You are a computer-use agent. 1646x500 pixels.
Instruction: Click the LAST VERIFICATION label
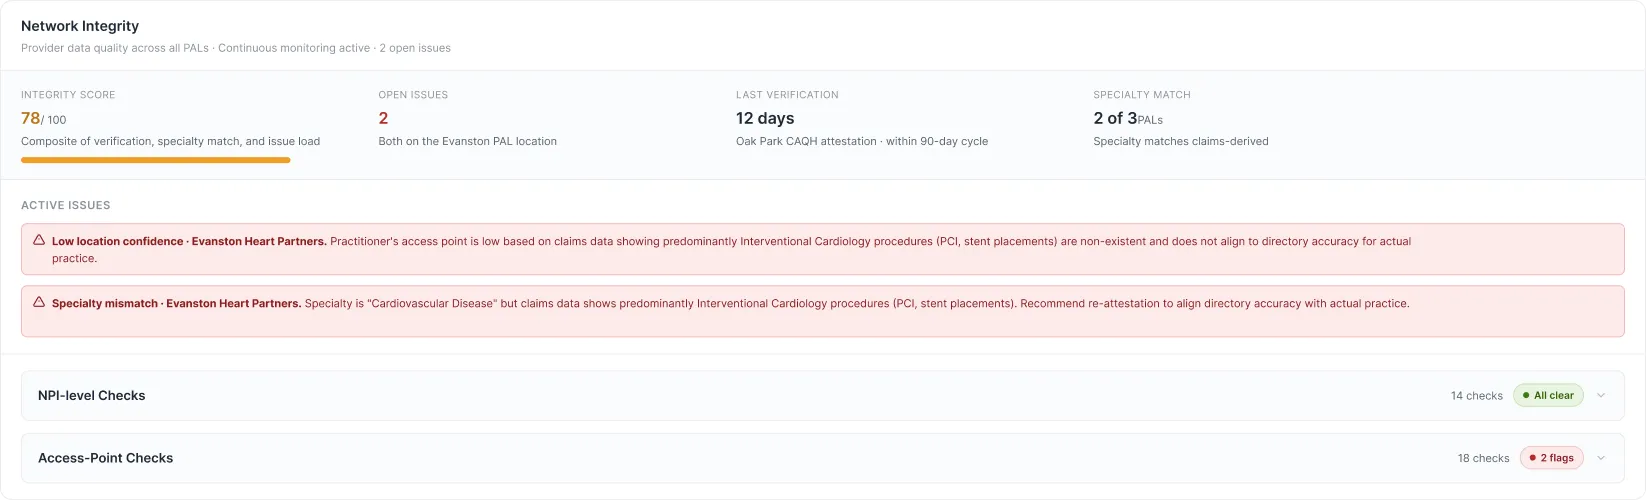point(787,95)
